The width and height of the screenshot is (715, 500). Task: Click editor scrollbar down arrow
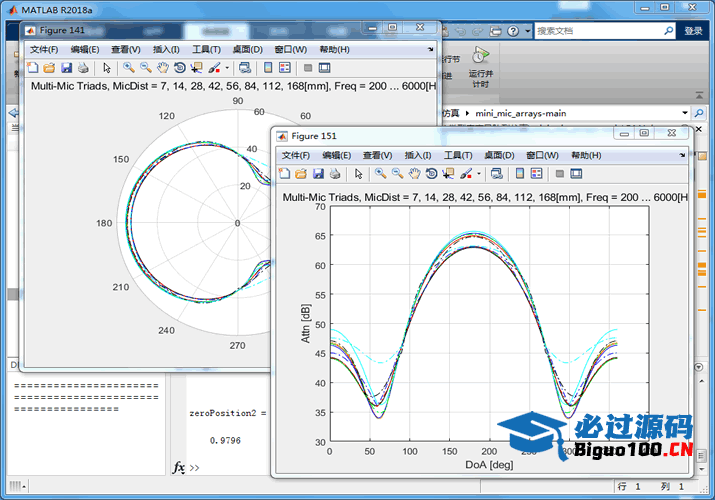tap(702, 469)
